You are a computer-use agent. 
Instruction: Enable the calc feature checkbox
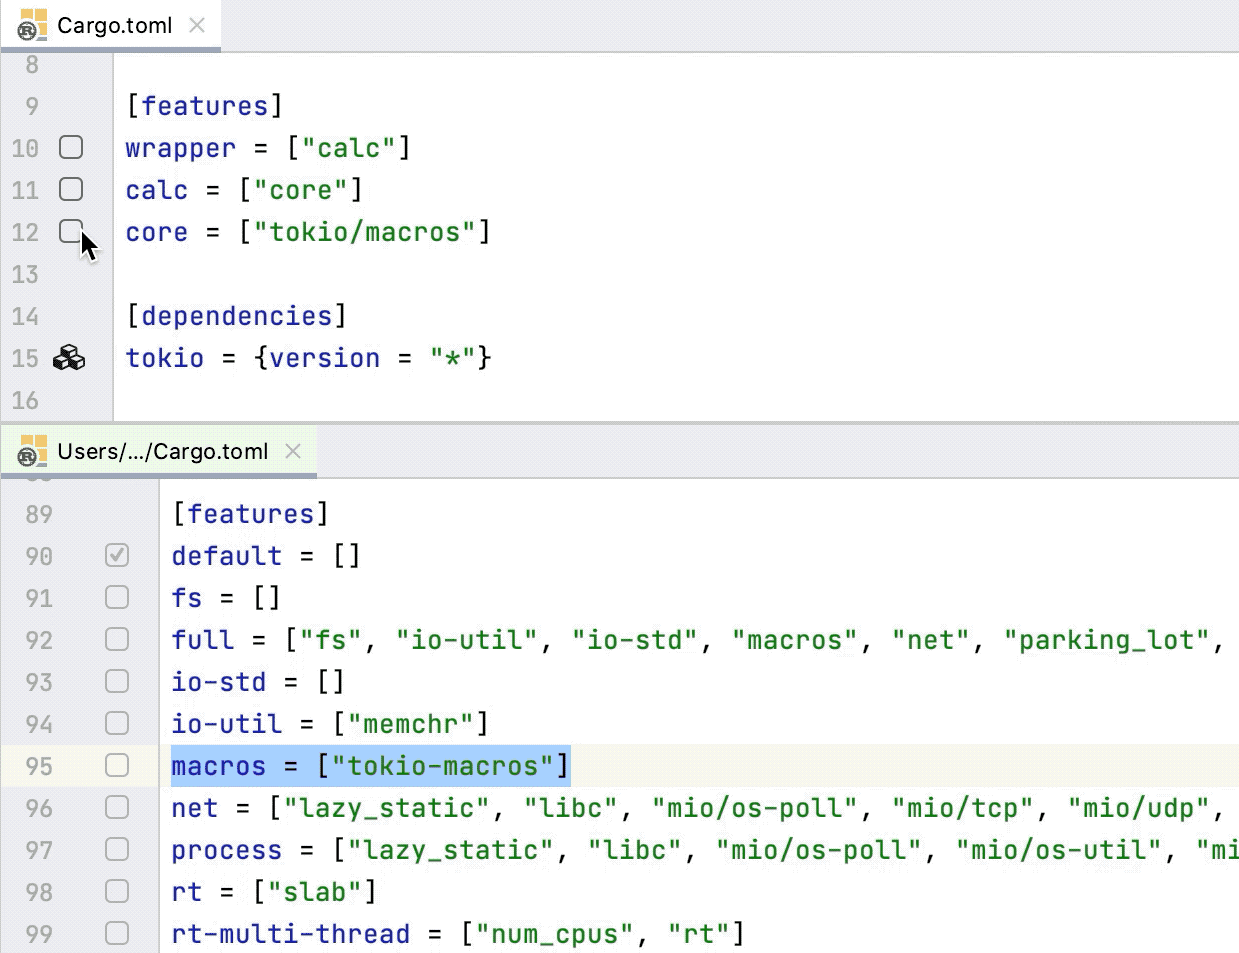[x=70, y=189]
